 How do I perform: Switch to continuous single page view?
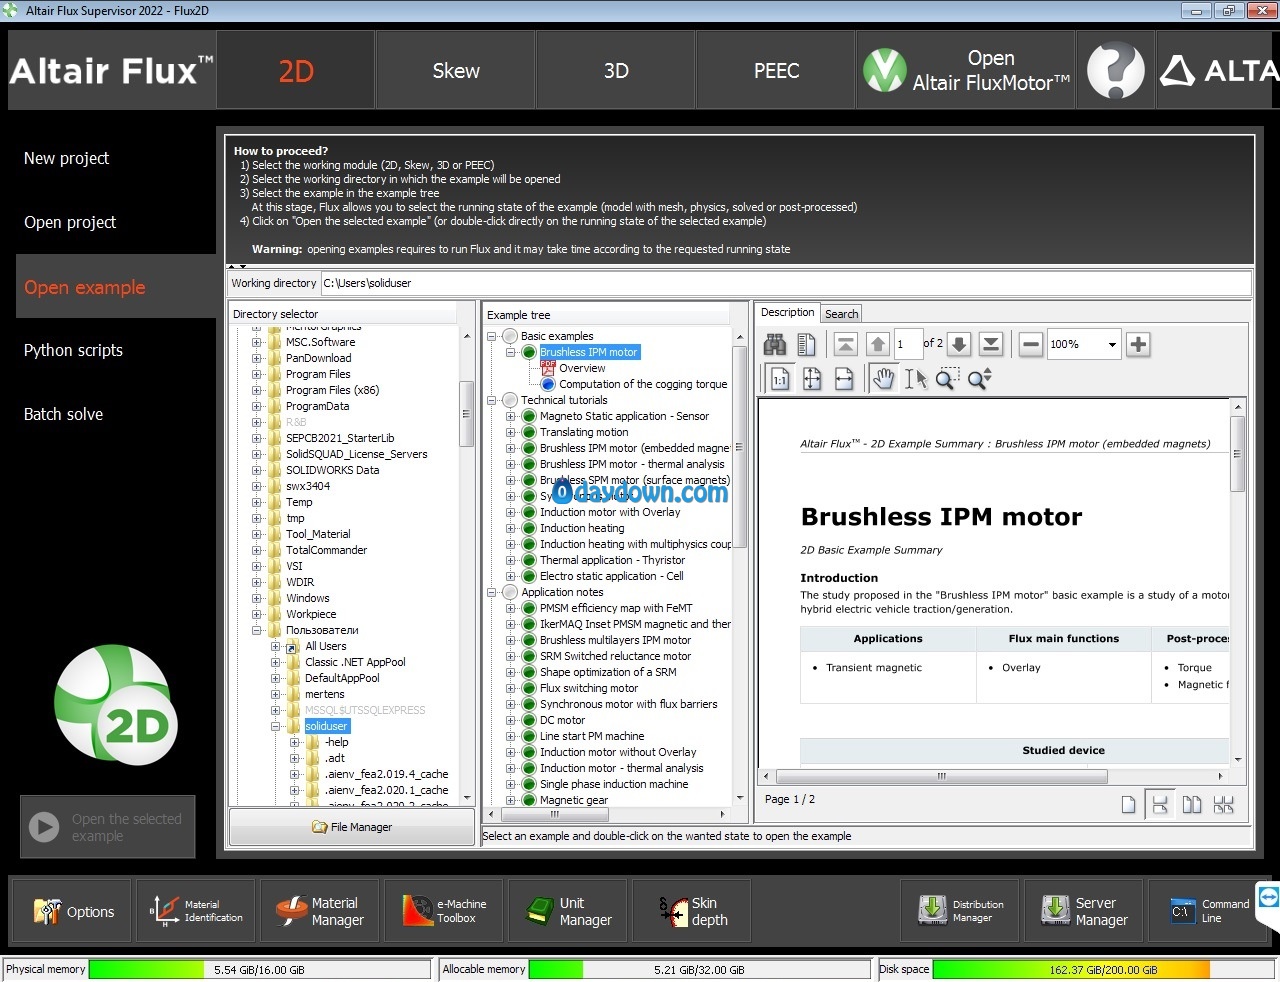(1160, 805)
